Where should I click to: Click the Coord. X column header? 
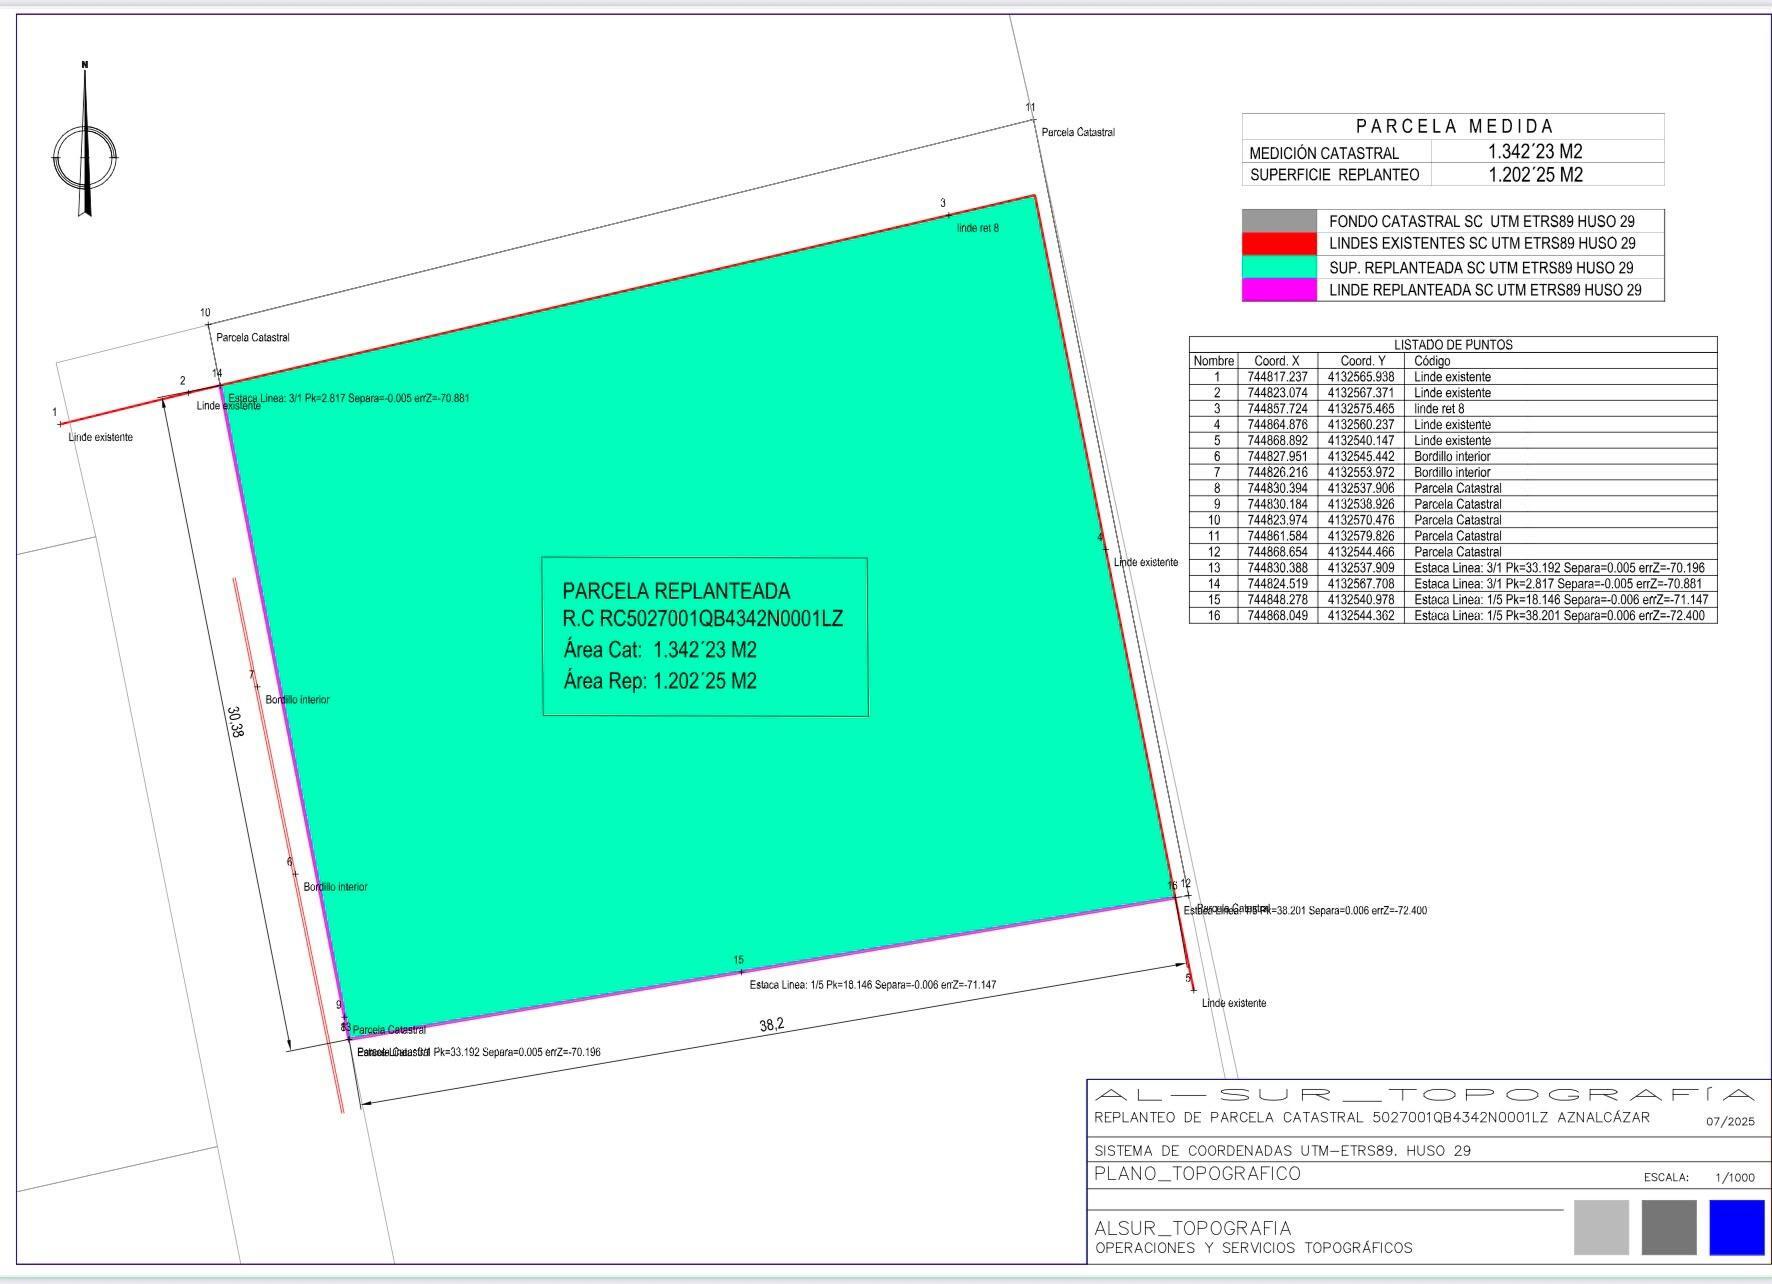1277,361
